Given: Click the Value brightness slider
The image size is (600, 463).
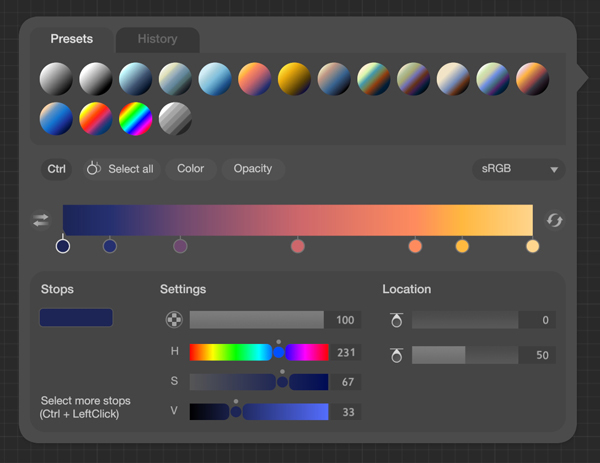Looking at the screenshot, I should pyautogui.click(x=259, y=412).
